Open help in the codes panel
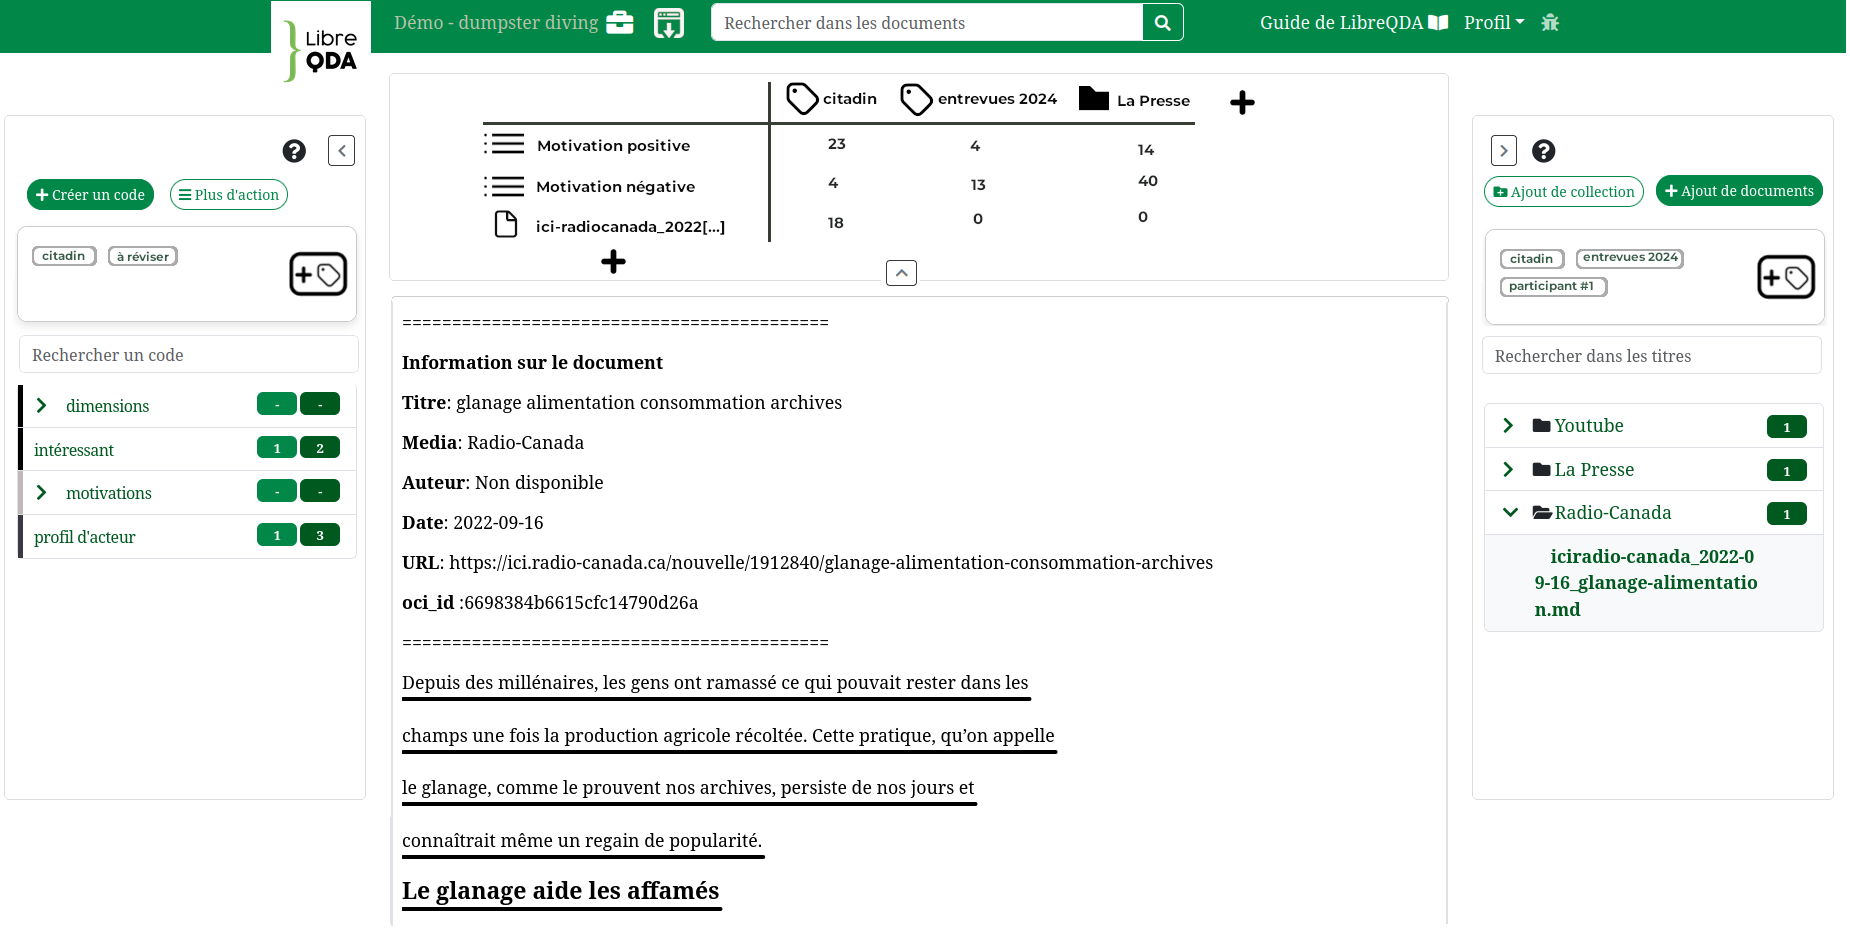Viewport: 1850px width, 931px height. 294,151
